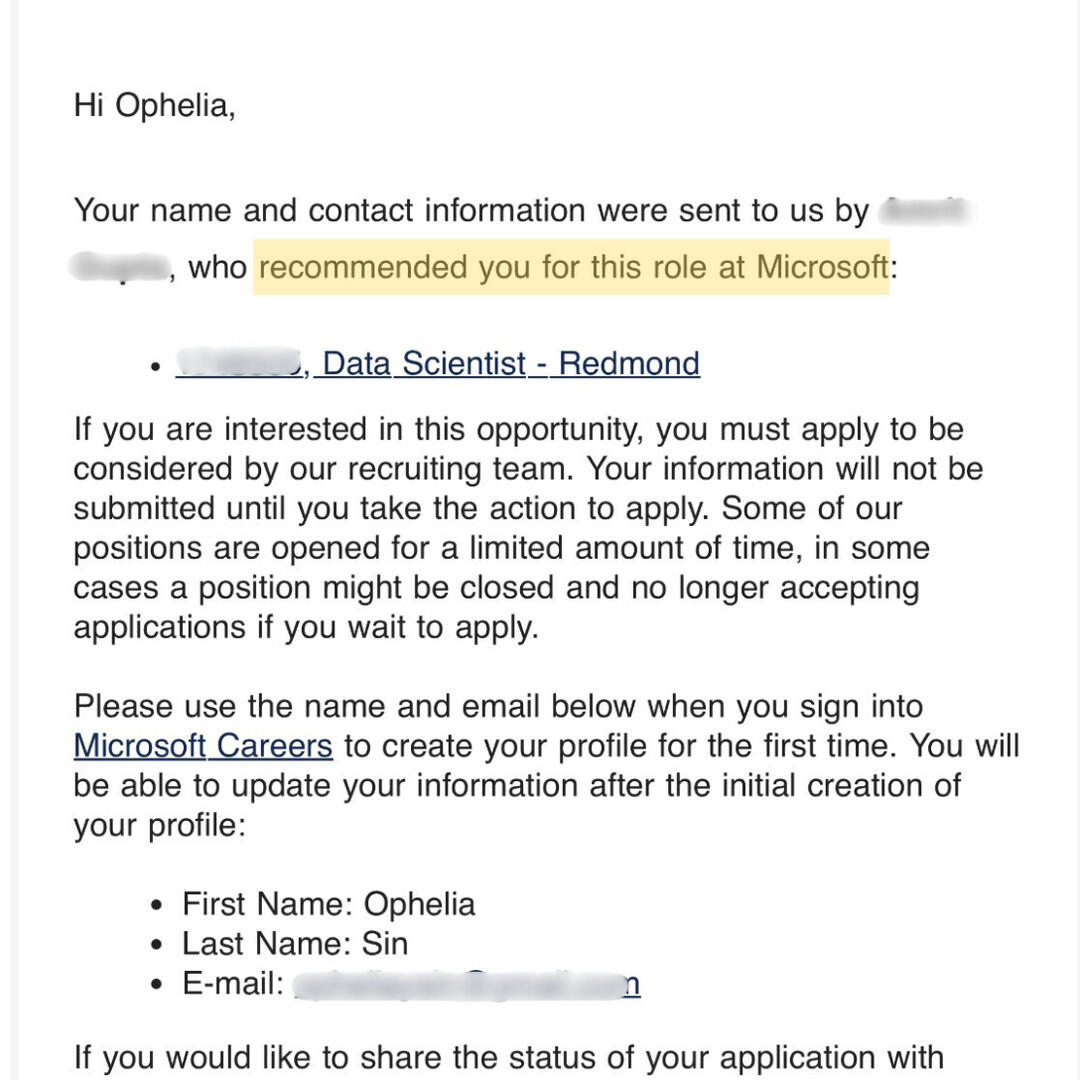Click the bullet point beside First Name

point(156,906)
